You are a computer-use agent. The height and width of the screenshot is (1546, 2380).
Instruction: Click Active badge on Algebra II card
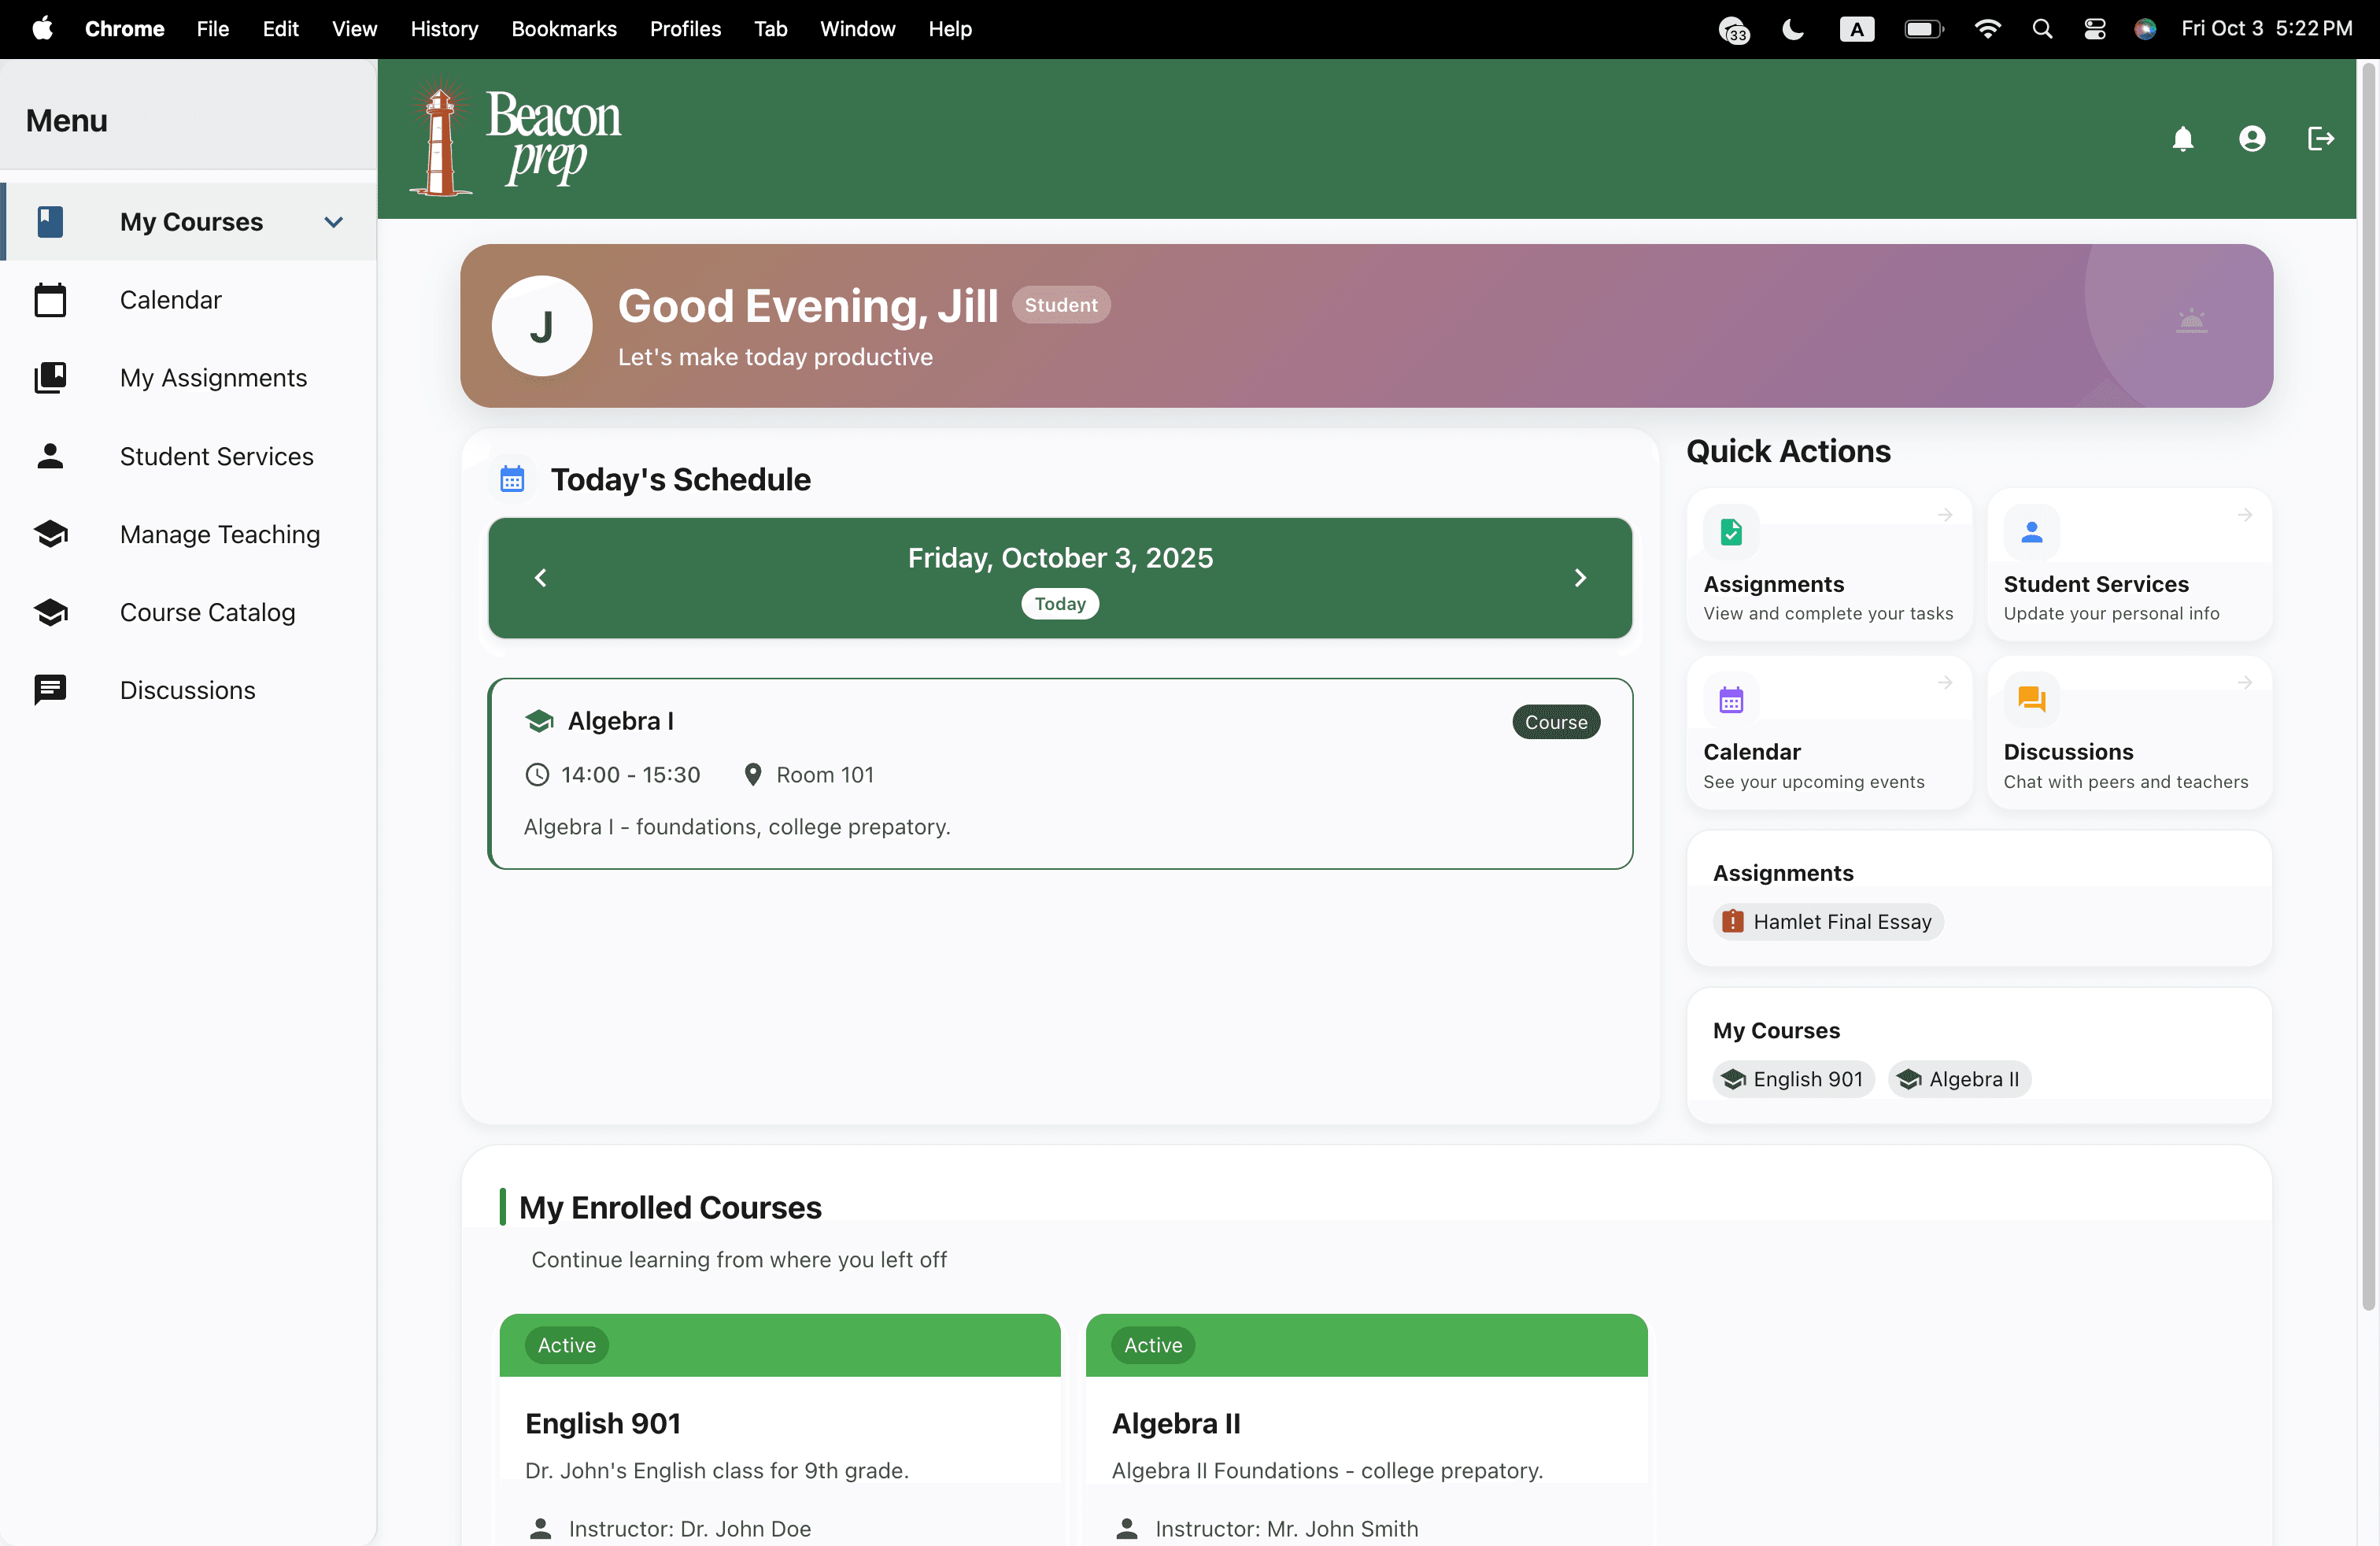tap(1153, 1345)
